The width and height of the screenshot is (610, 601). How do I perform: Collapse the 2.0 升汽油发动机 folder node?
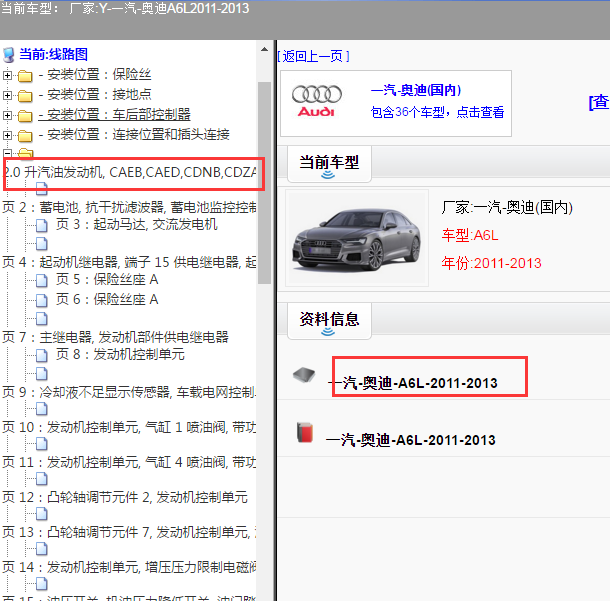[7, 153]
